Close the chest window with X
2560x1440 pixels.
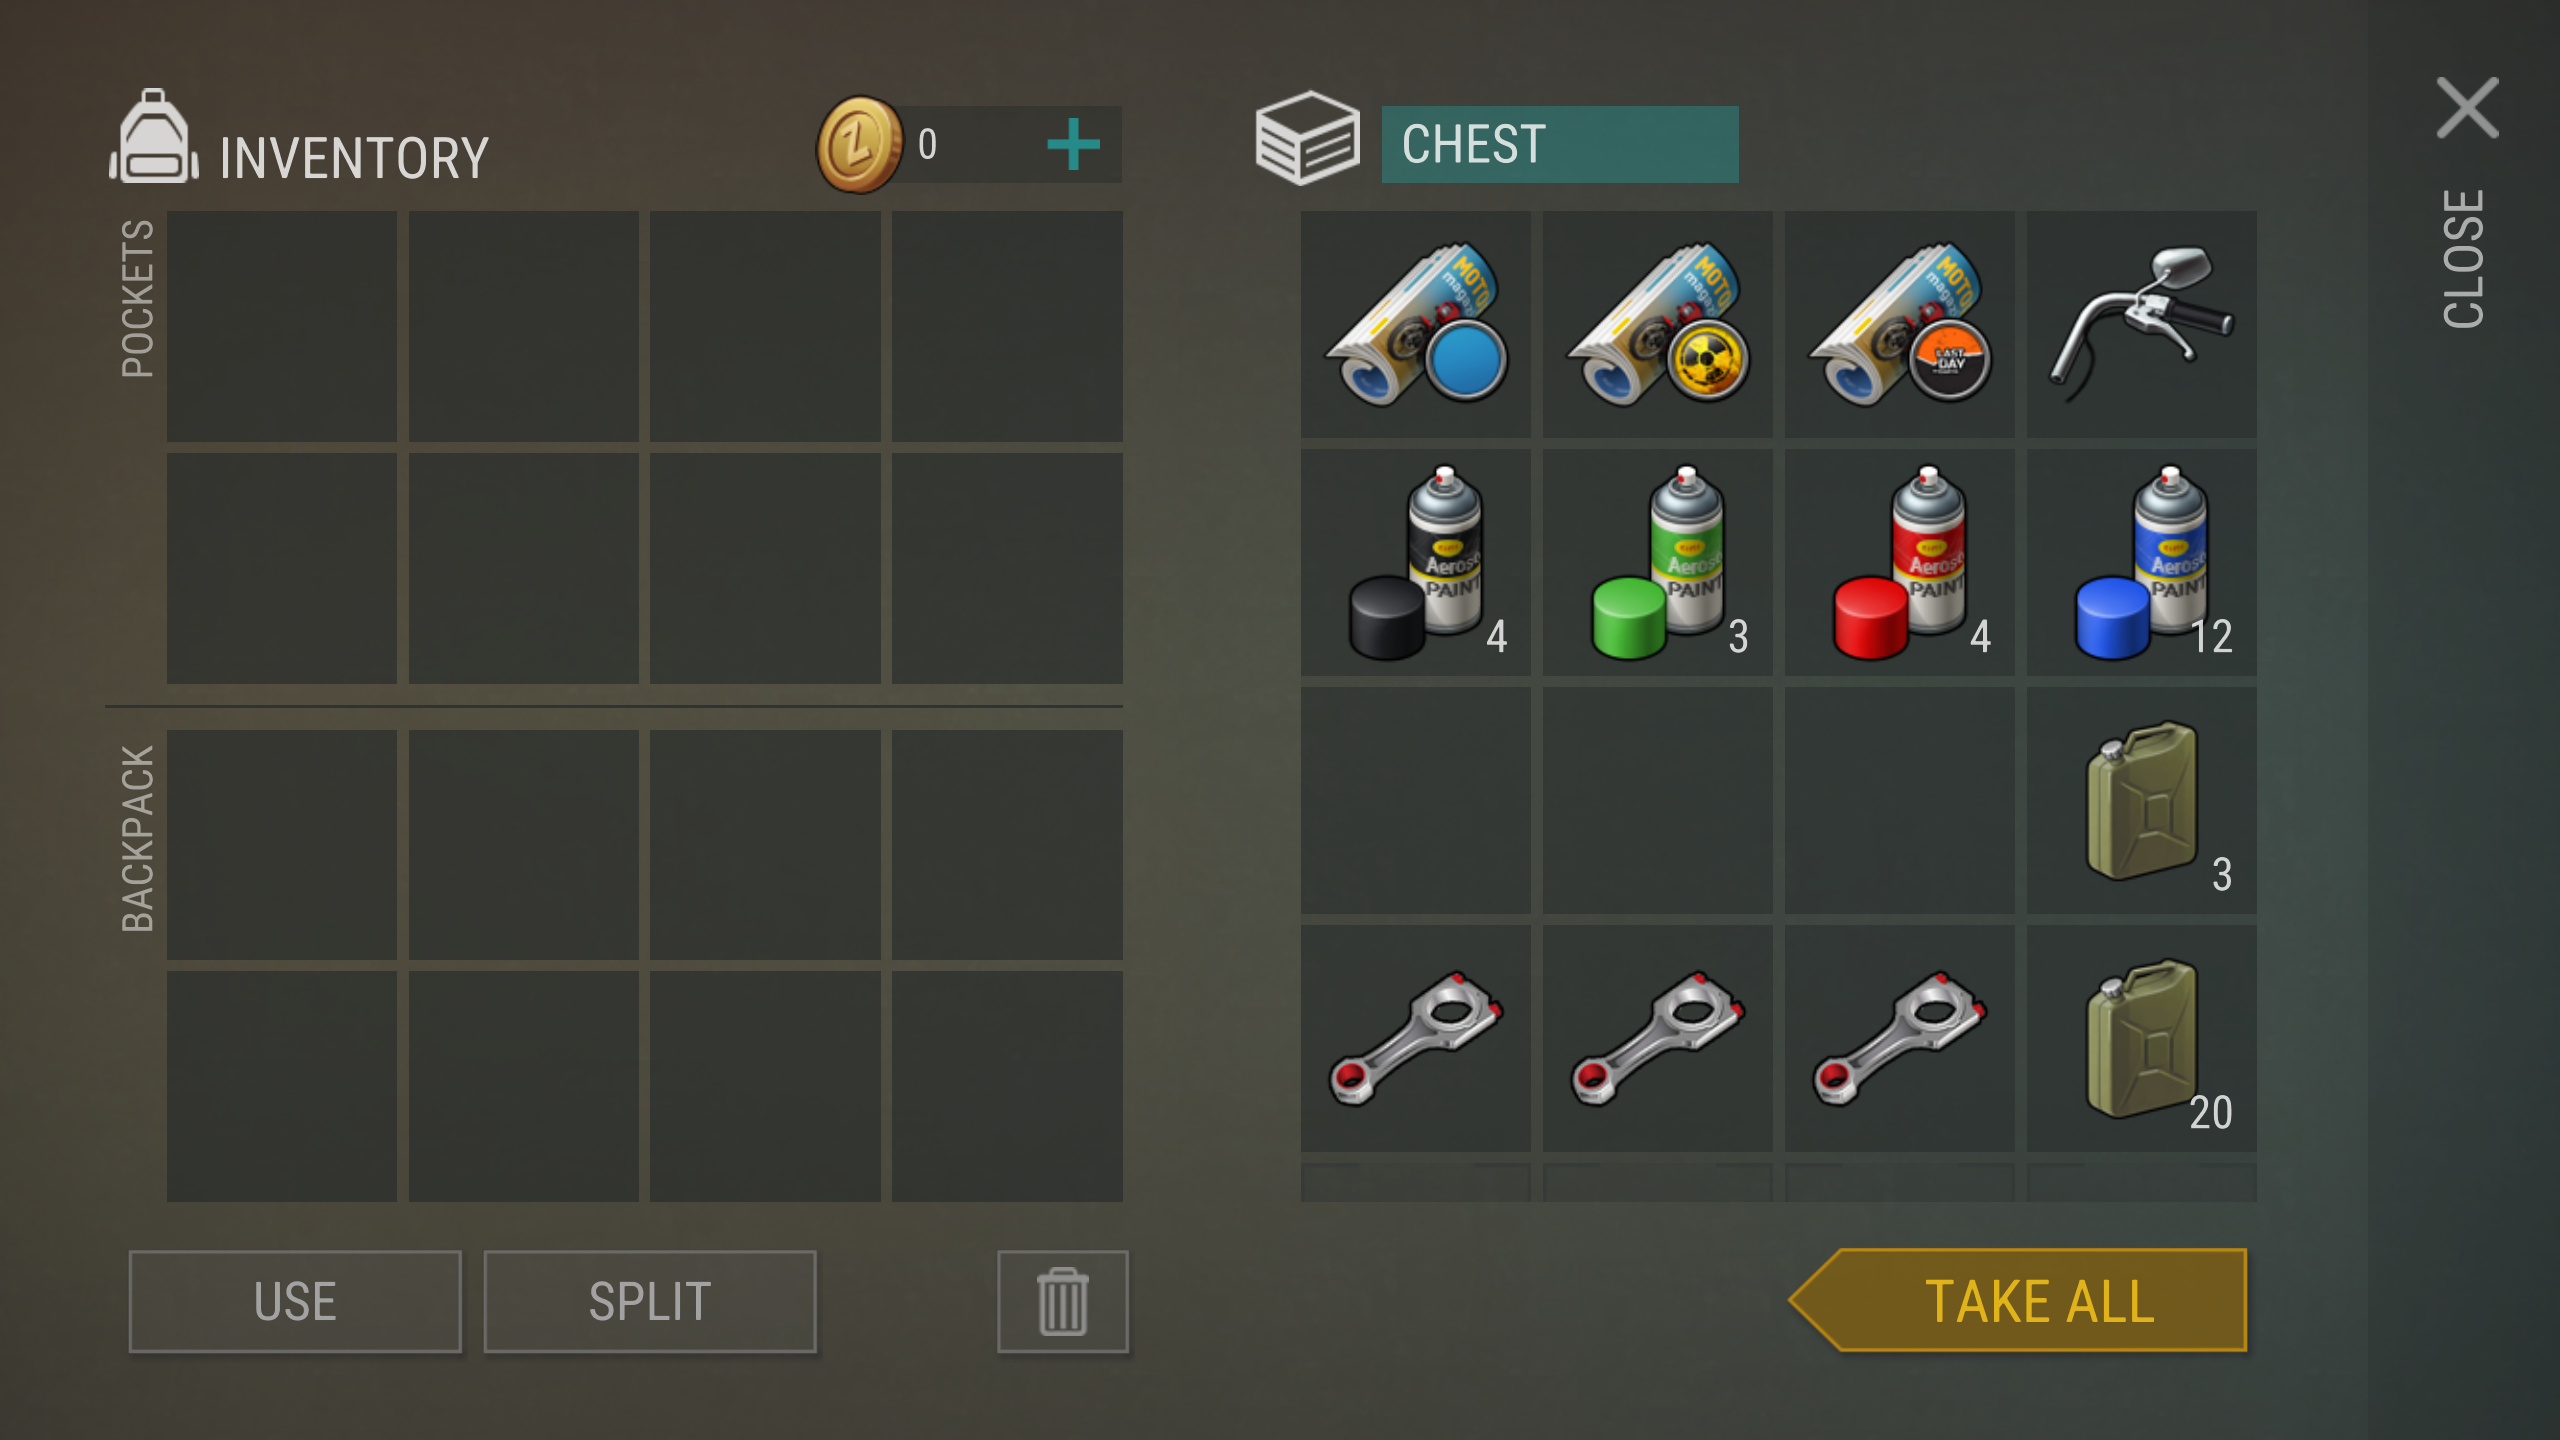click(x=2467, y=108)
